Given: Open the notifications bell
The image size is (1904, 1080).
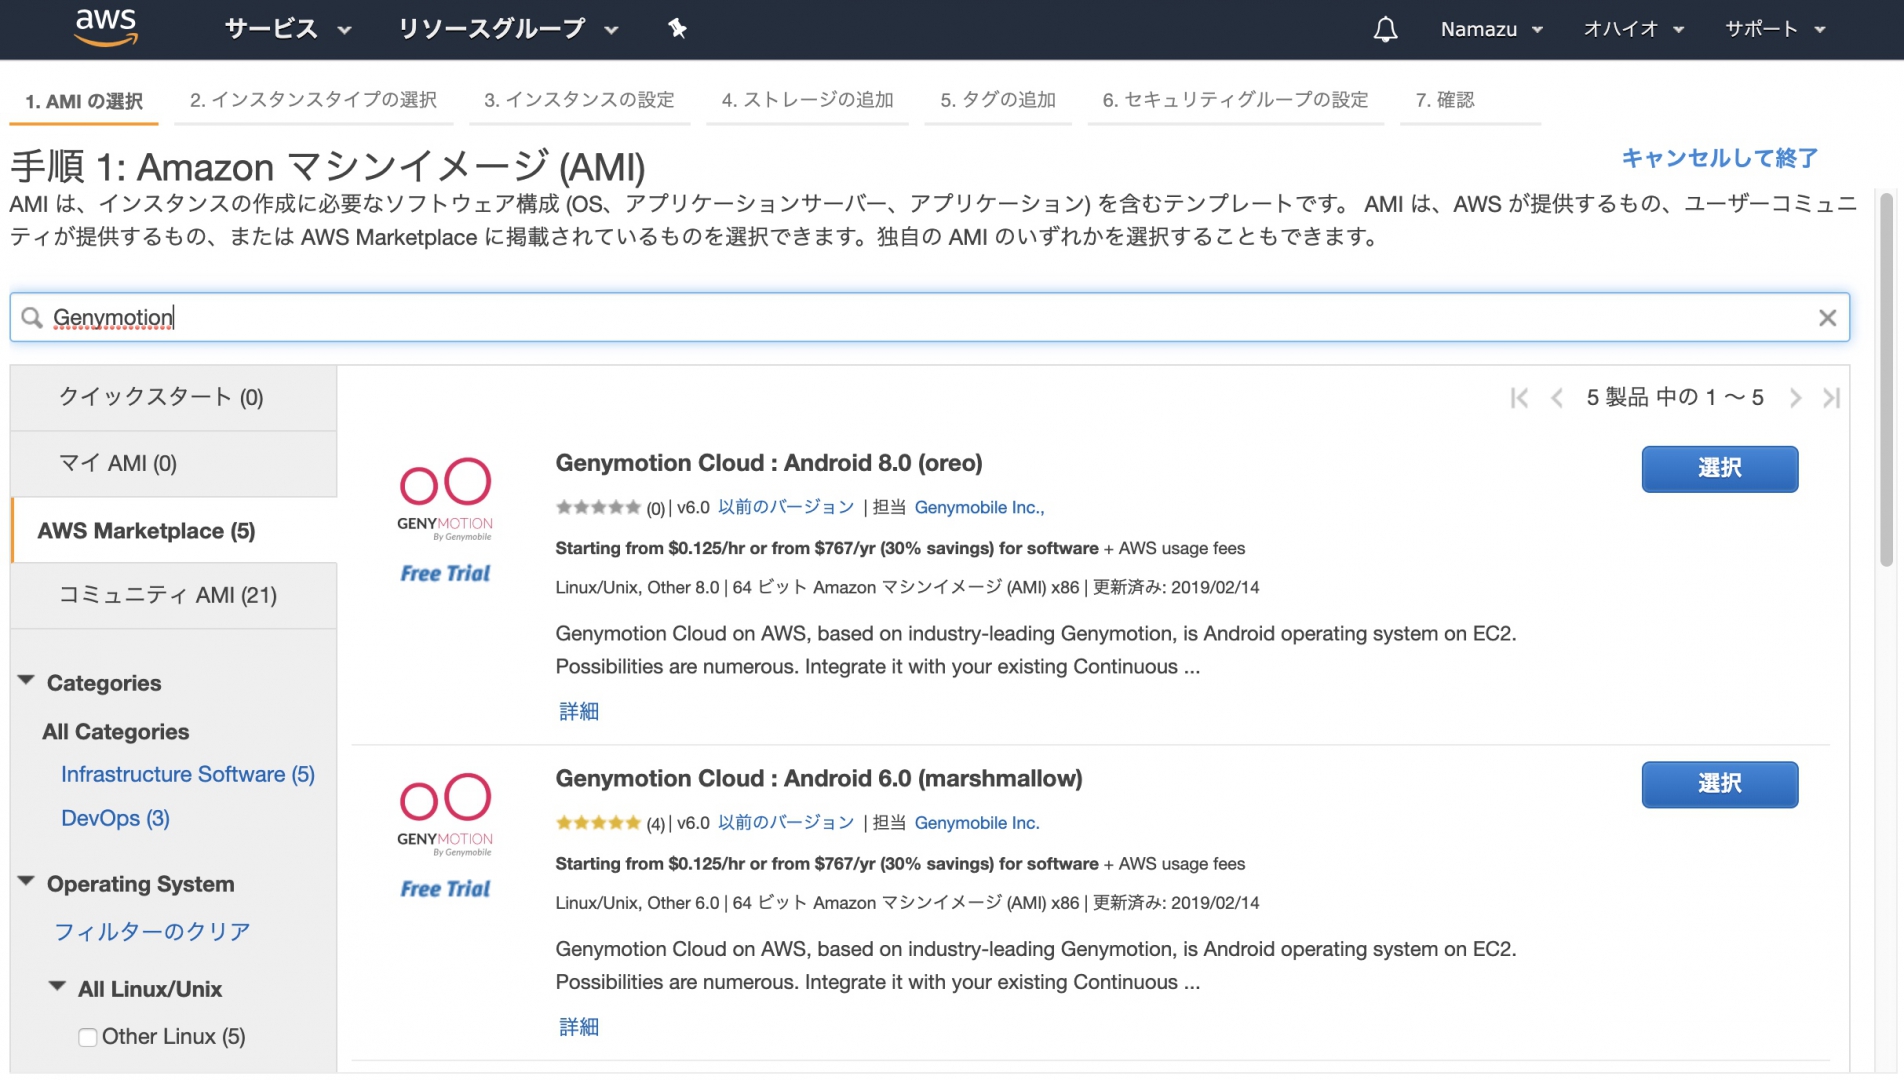Looking at the screenshot, I should pos(1385,29).
